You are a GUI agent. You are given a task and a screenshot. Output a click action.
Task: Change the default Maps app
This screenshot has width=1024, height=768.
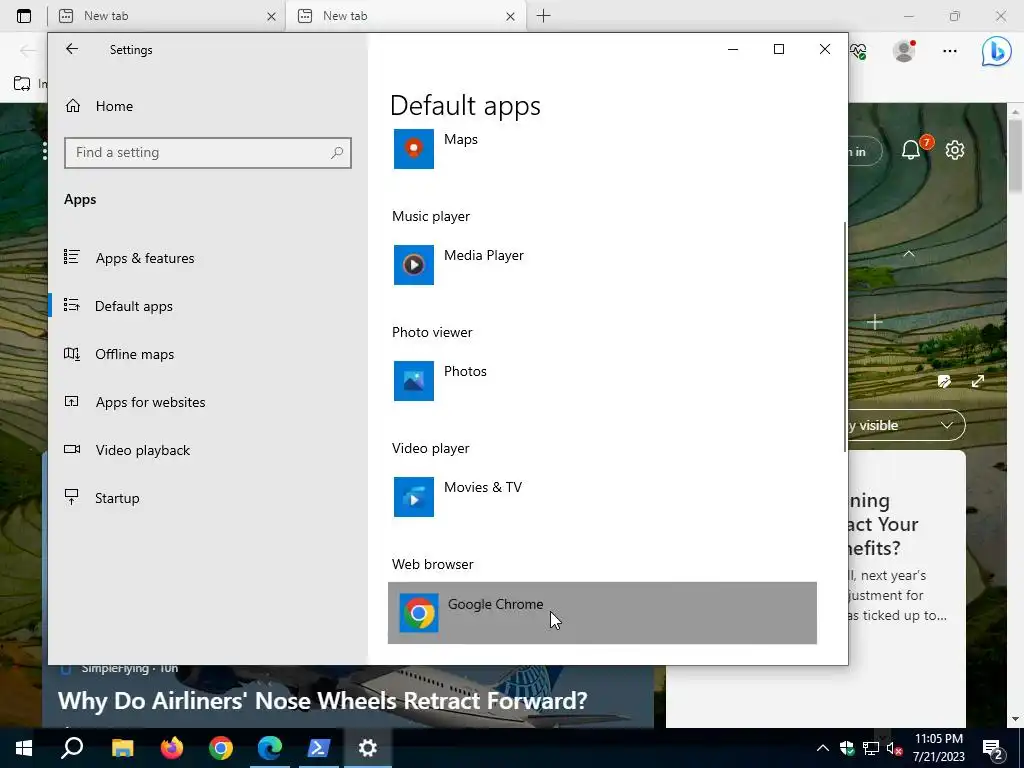click(x=602, y=149)
